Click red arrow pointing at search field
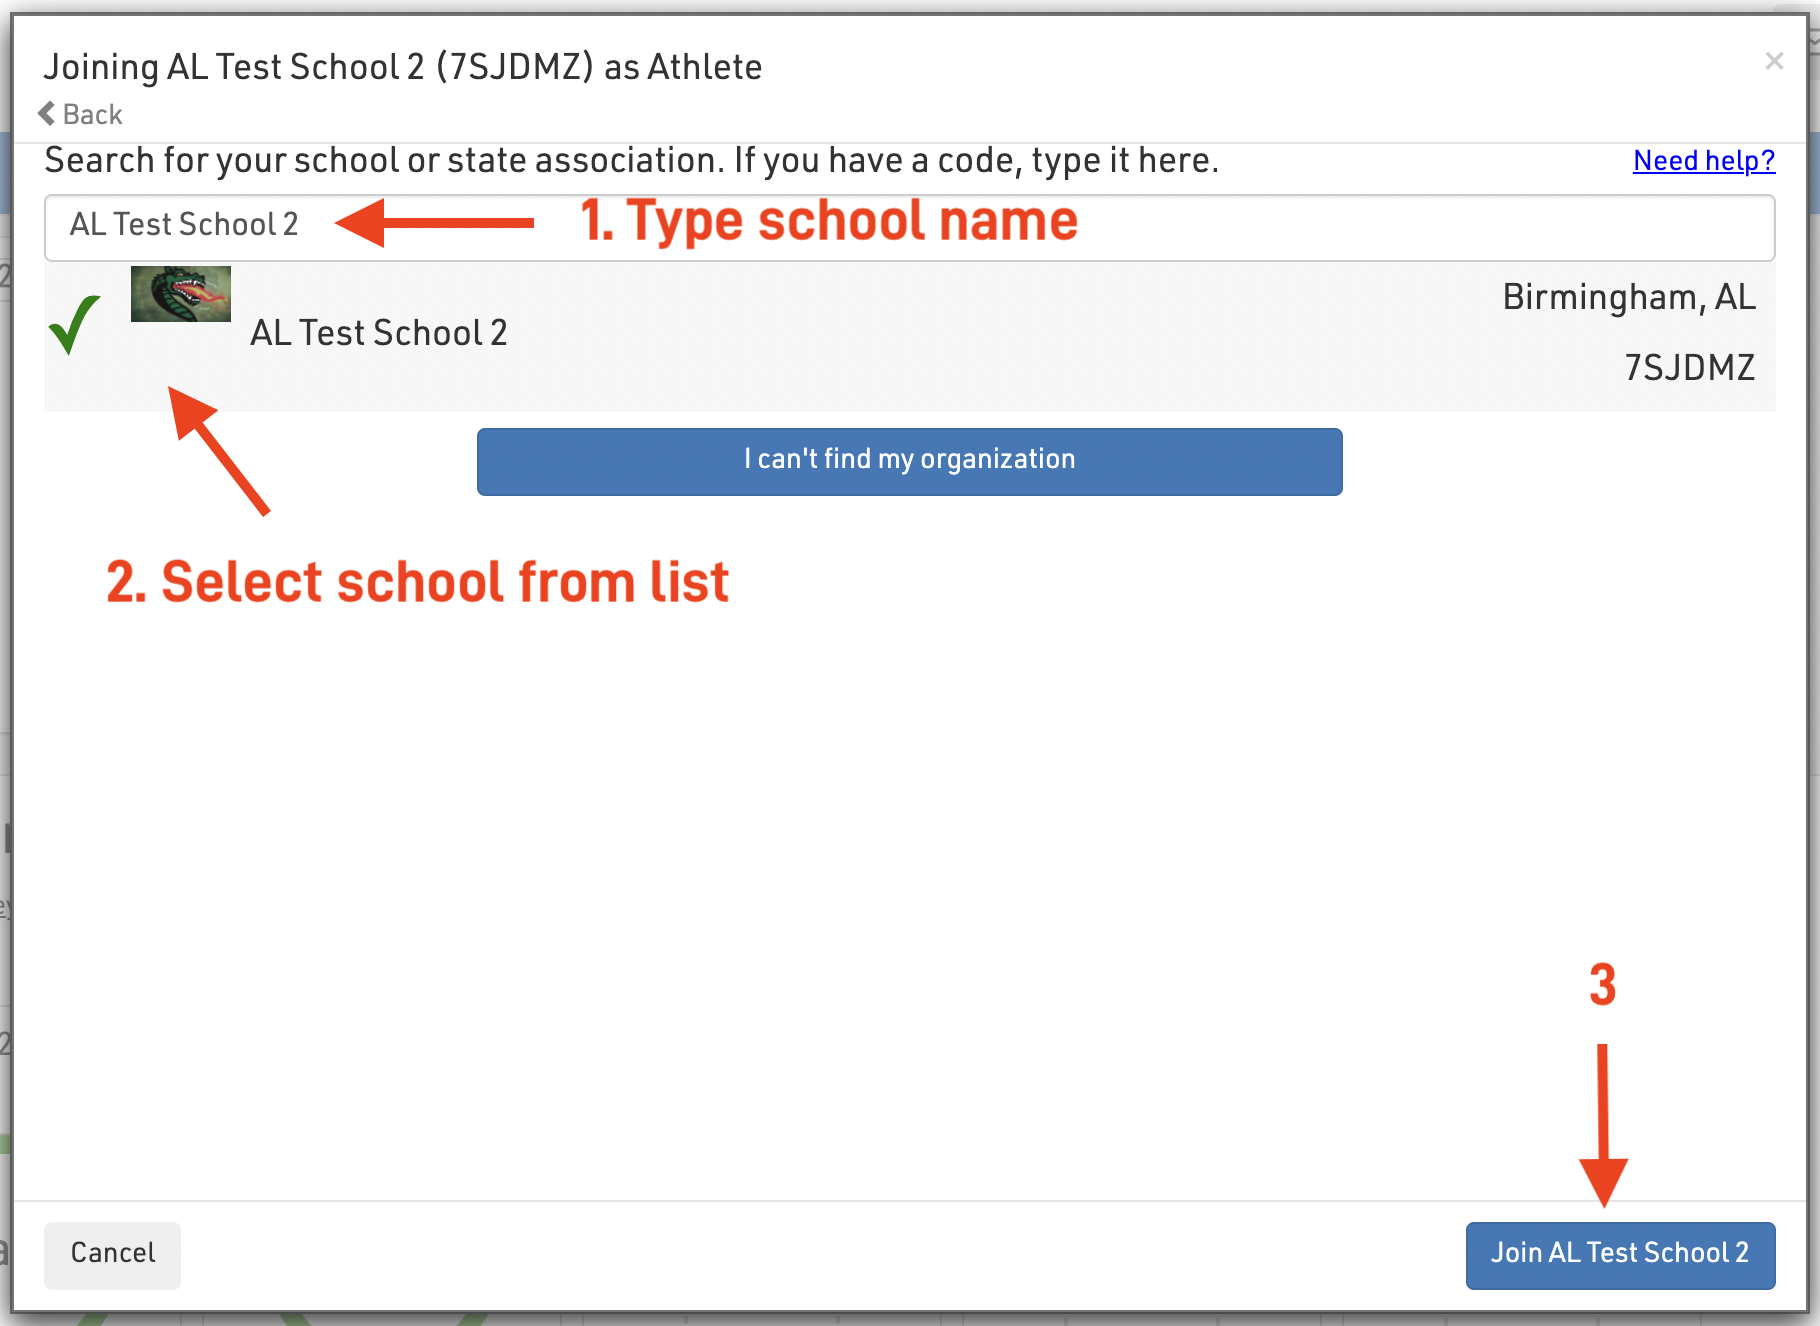The width and height of the screenshot is (1820, 1326). coord(435,222)
